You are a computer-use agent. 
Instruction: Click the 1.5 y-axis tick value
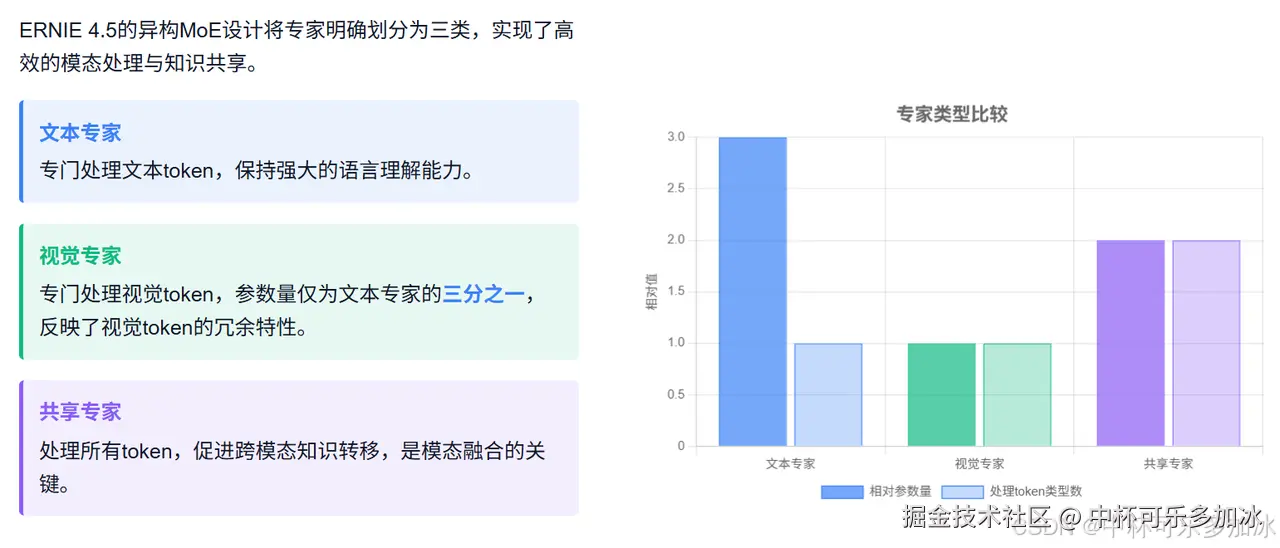coord(676,292)
